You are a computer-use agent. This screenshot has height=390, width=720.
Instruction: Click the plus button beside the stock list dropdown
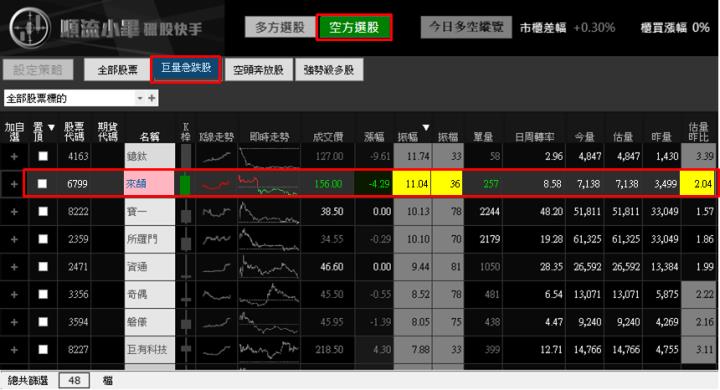coord(152,98)
